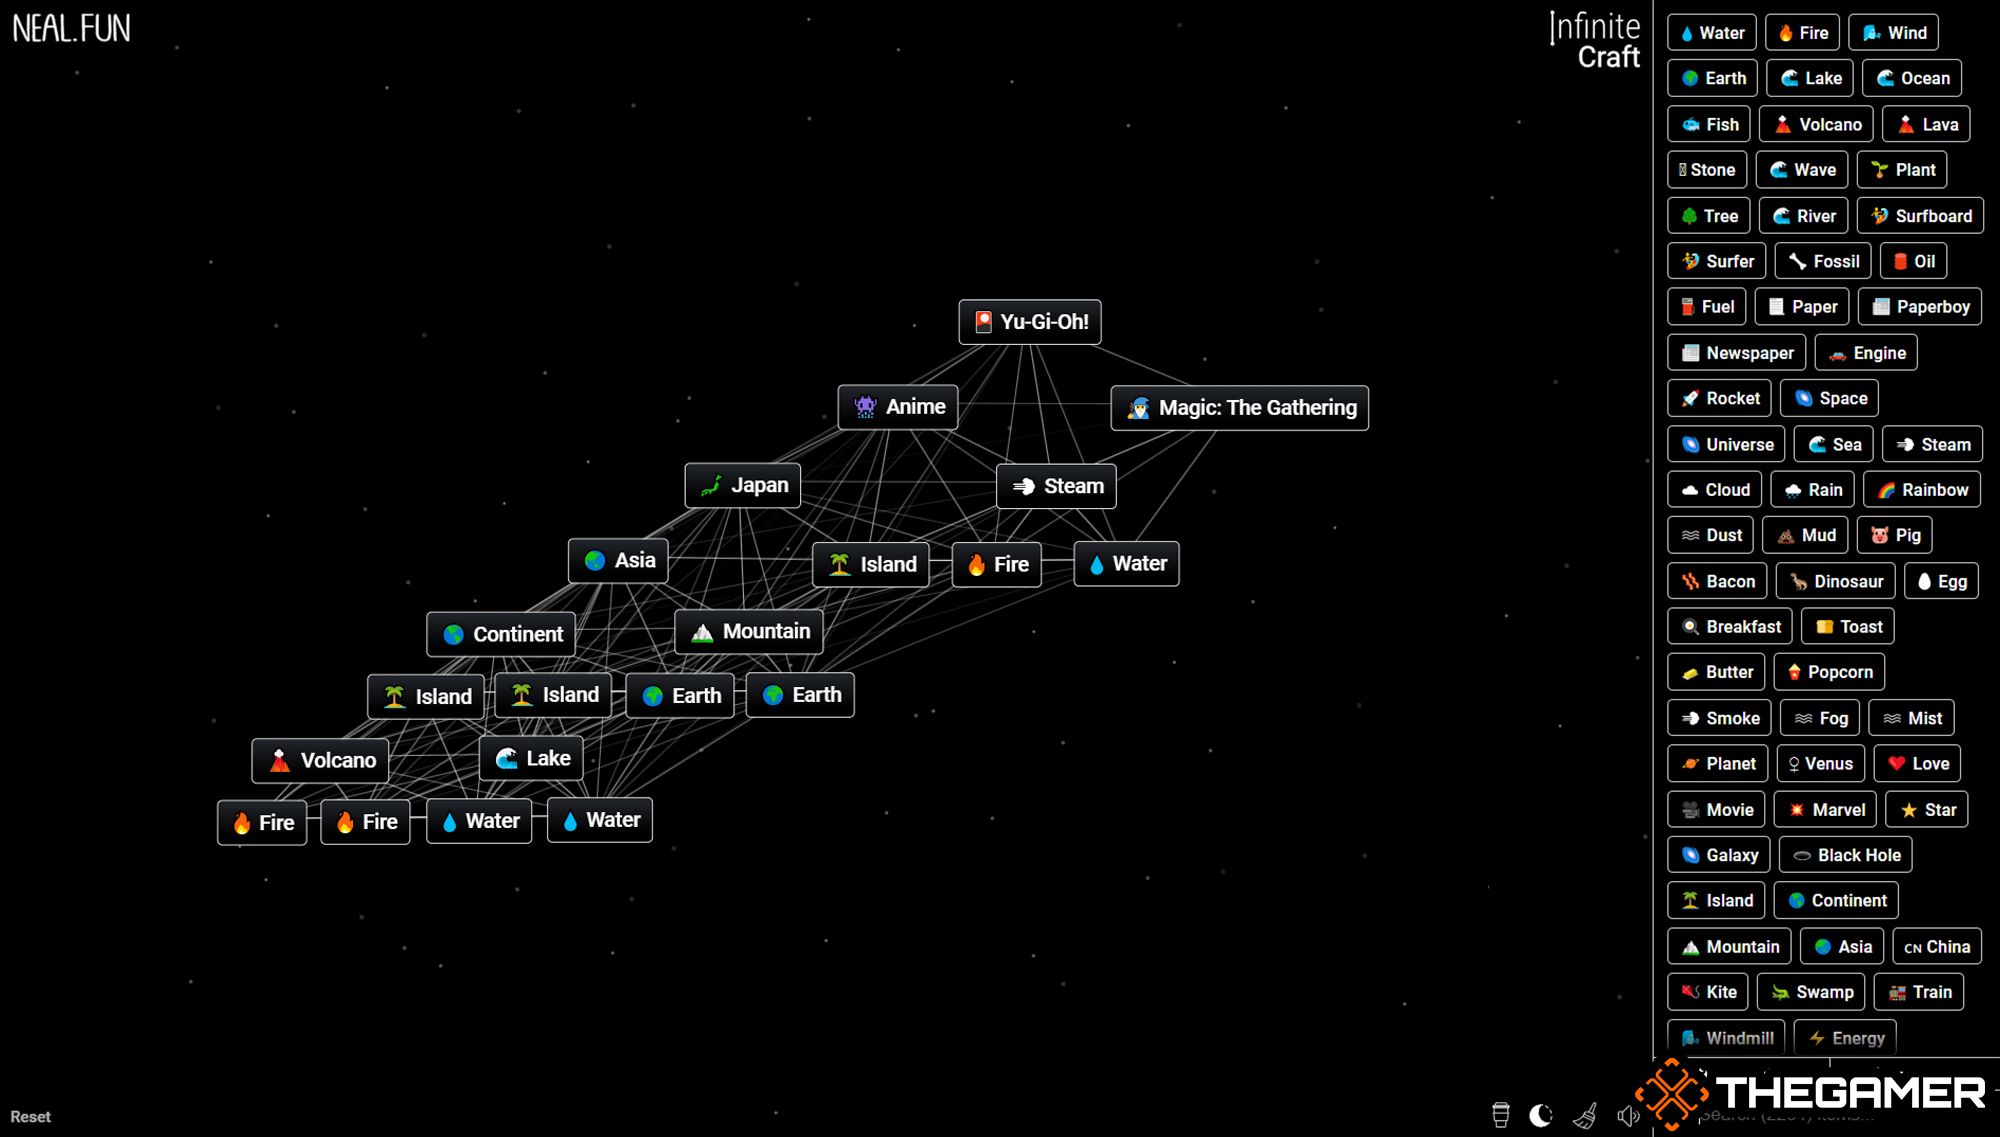Pick Dinosaur from the sidebar list
The width and height of the screenshot is (2000, 1137).
(1835, 581)
